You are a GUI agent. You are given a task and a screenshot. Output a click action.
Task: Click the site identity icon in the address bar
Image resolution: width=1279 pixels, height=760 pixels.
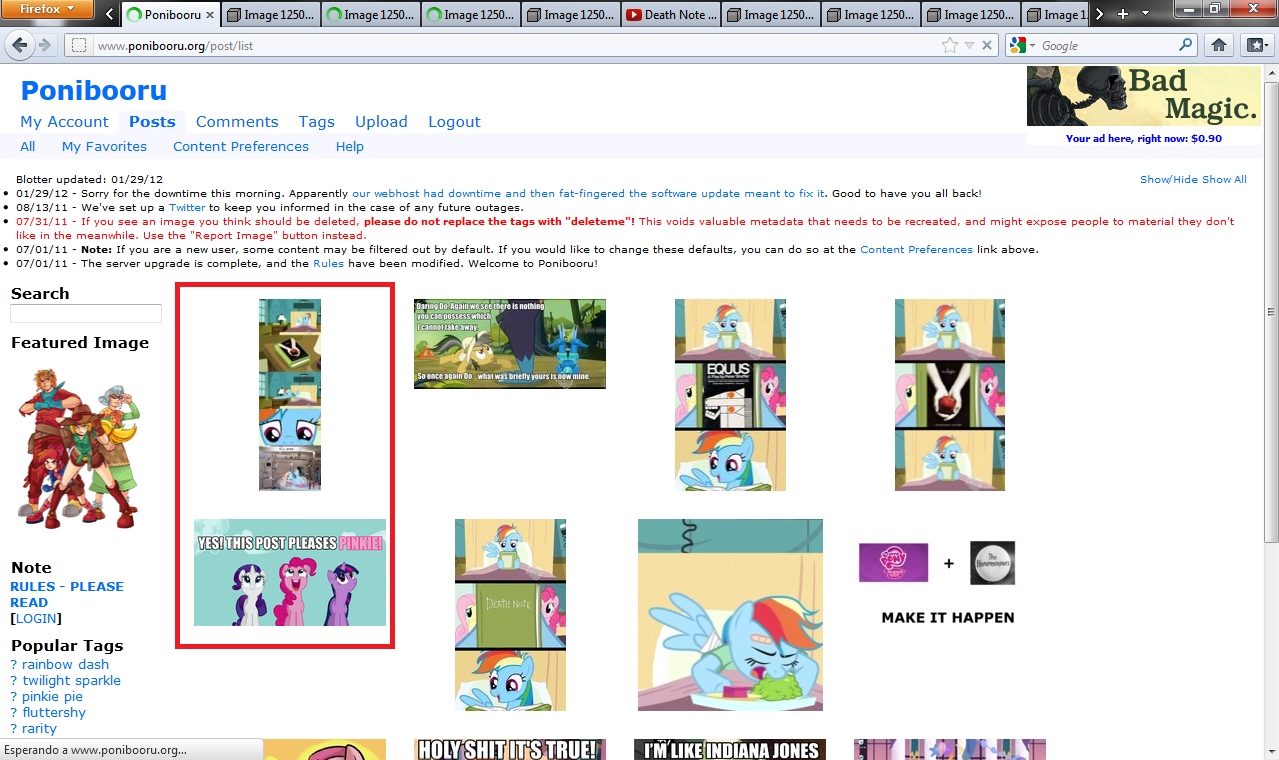click(x=80, y=45)
